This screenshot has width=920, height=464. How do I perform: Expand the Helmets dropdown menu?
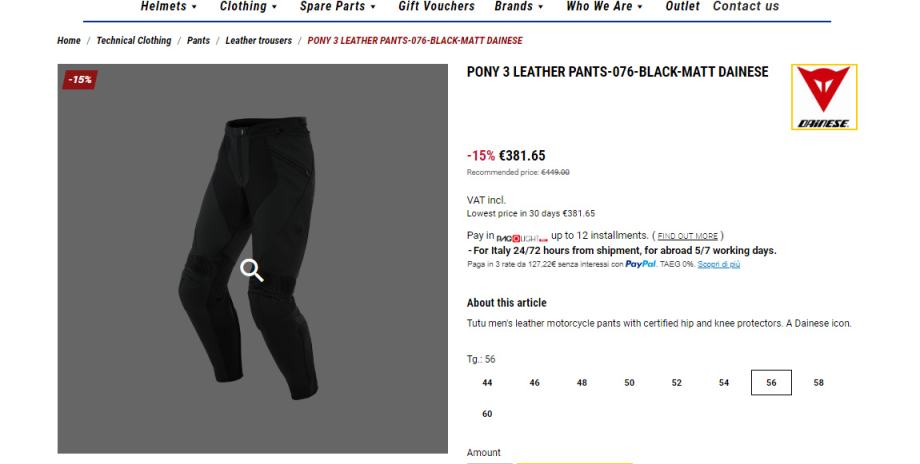[x=168, y=7]
